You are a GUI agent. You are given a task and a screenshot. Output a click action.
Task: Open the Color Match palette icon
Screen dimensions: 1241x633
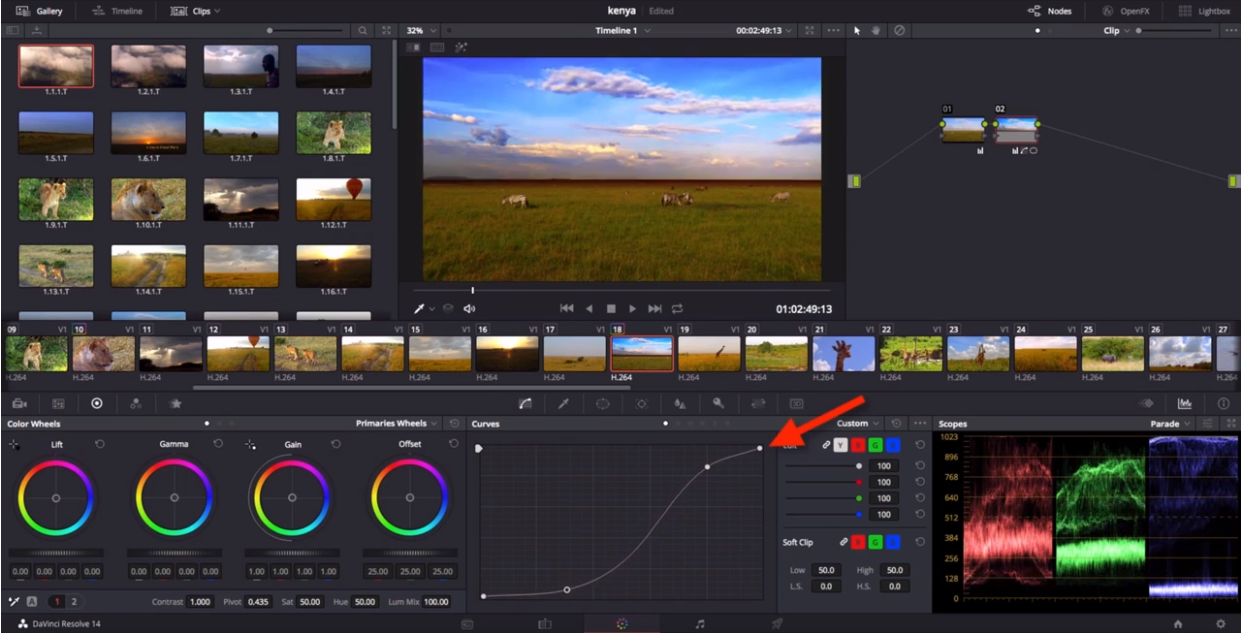[x=58, y=403]
